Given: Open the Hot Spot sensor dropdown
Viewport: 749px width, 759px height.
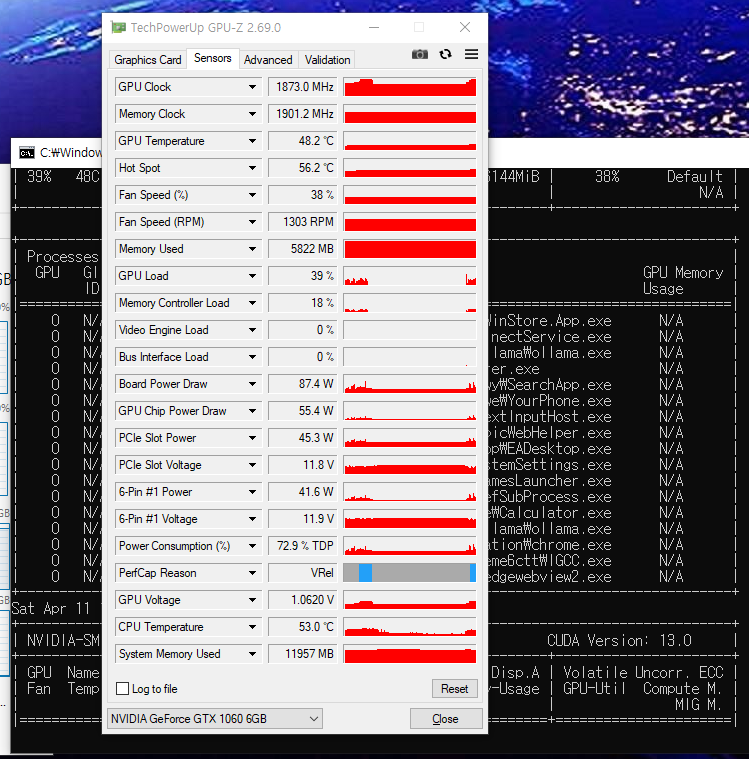Looking at the screenshot, I should pyautogui.click(x=252, y=168).
